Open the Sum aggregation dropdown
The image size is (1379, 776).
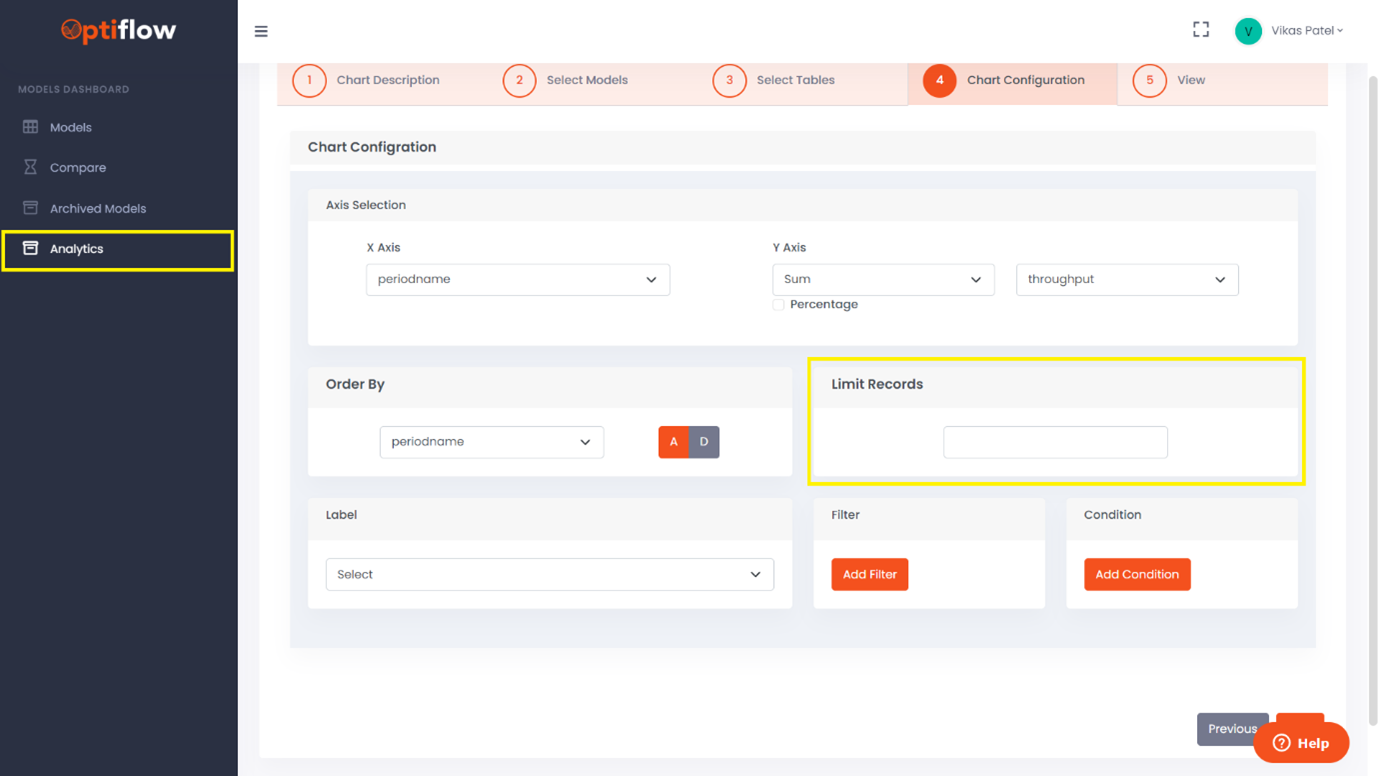coord(883,279)
